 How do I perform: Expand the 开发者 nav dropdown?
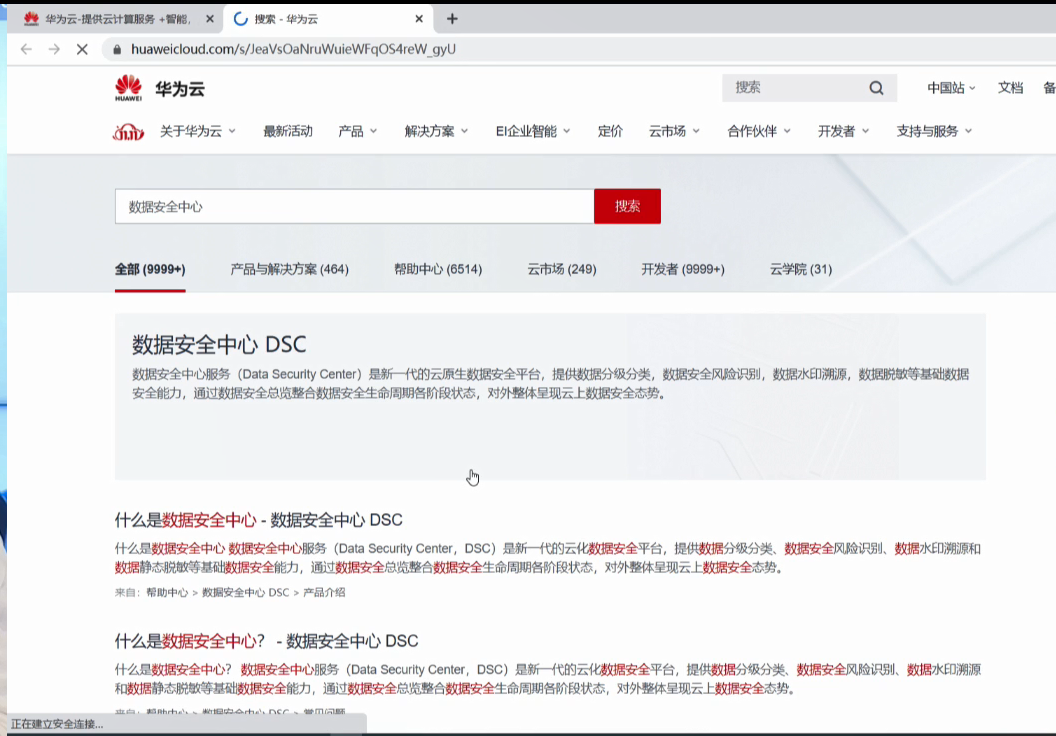point(843,131)
